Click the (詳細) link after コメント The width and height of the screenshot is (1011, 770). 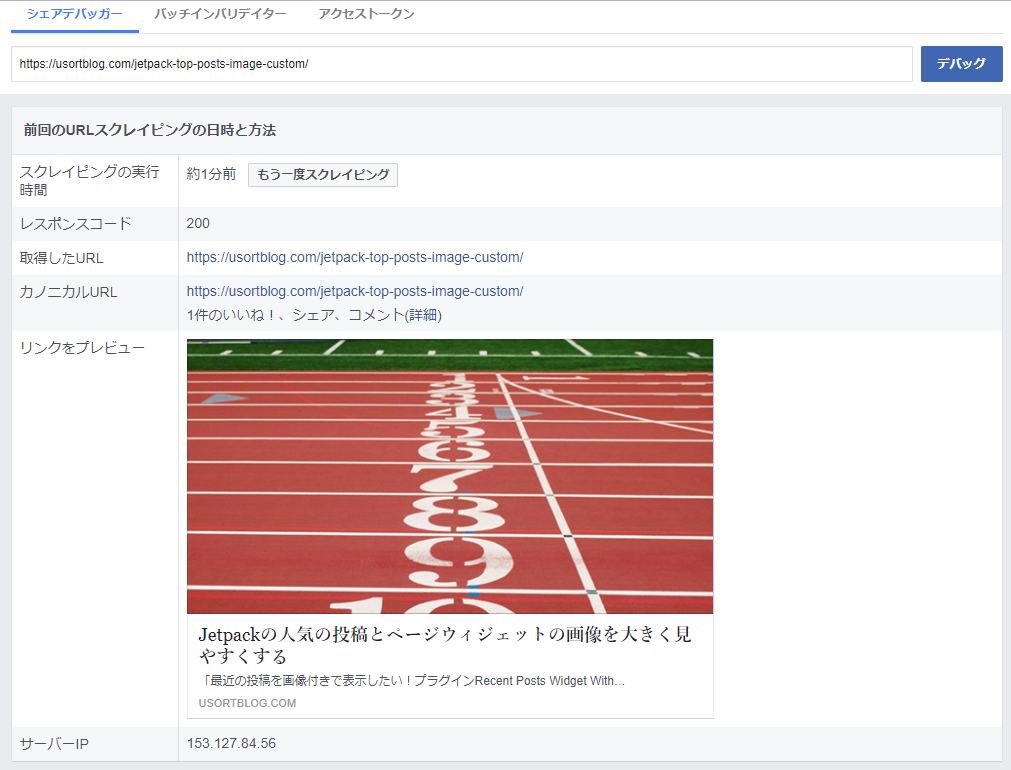tap(424, 315)
